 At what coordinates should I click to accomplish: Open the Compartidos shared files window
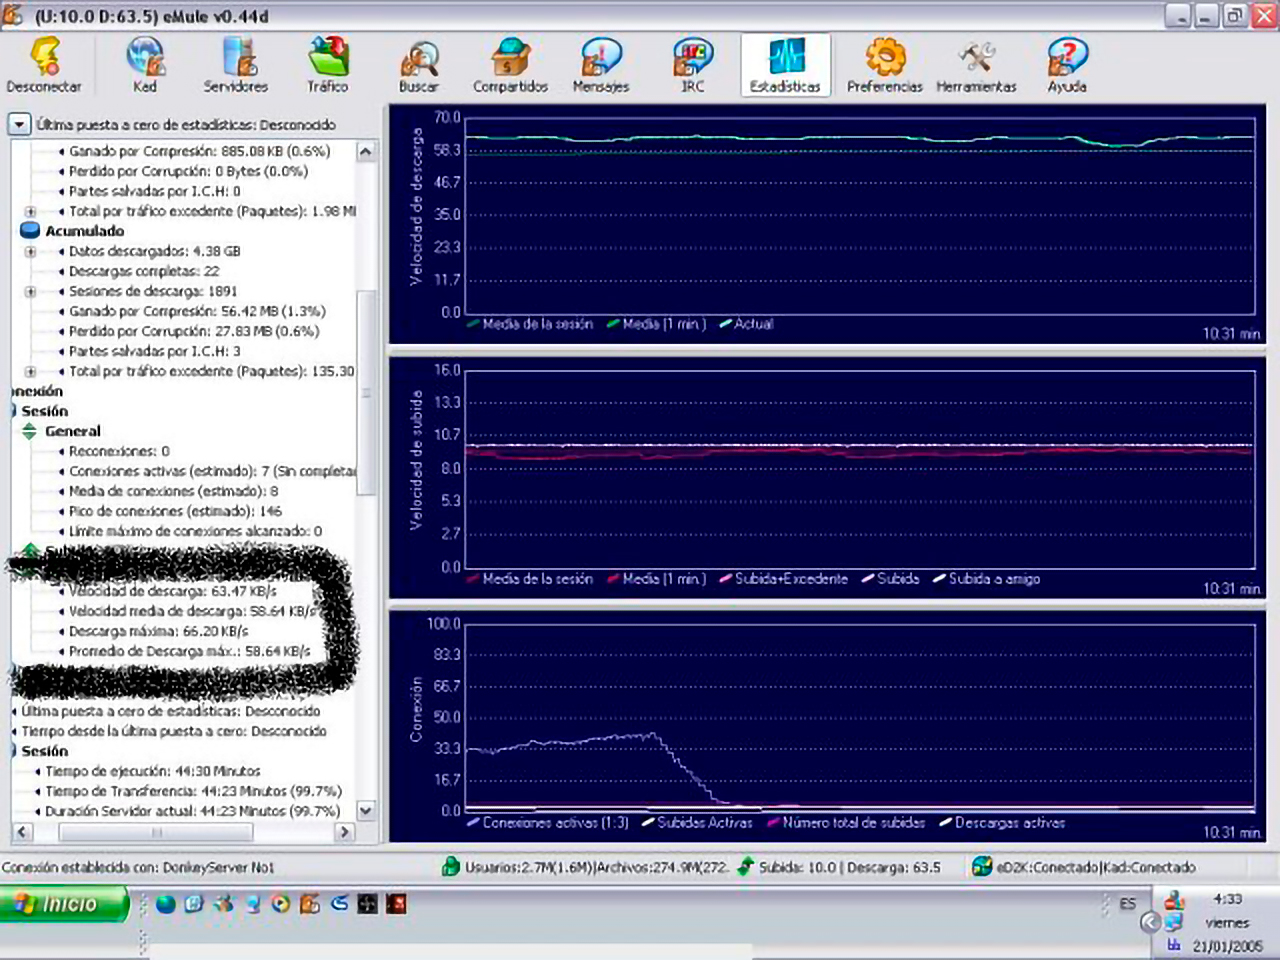pos(510,65)
